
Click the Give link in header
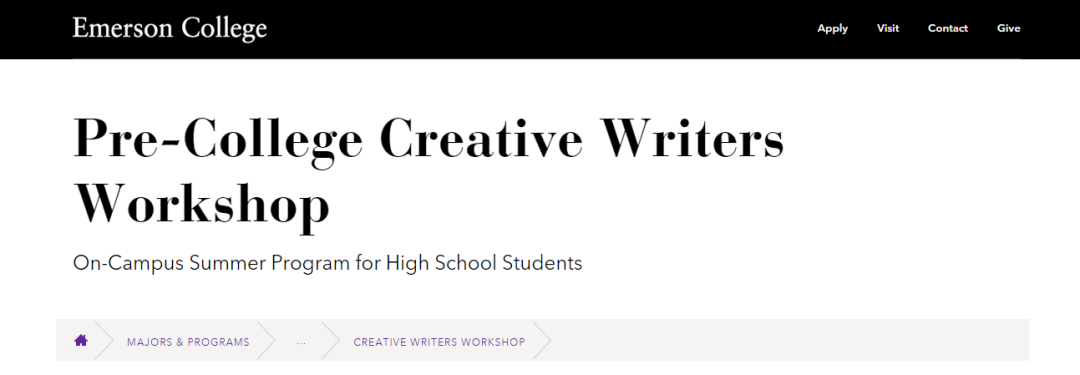click(x=1008, y=28)
